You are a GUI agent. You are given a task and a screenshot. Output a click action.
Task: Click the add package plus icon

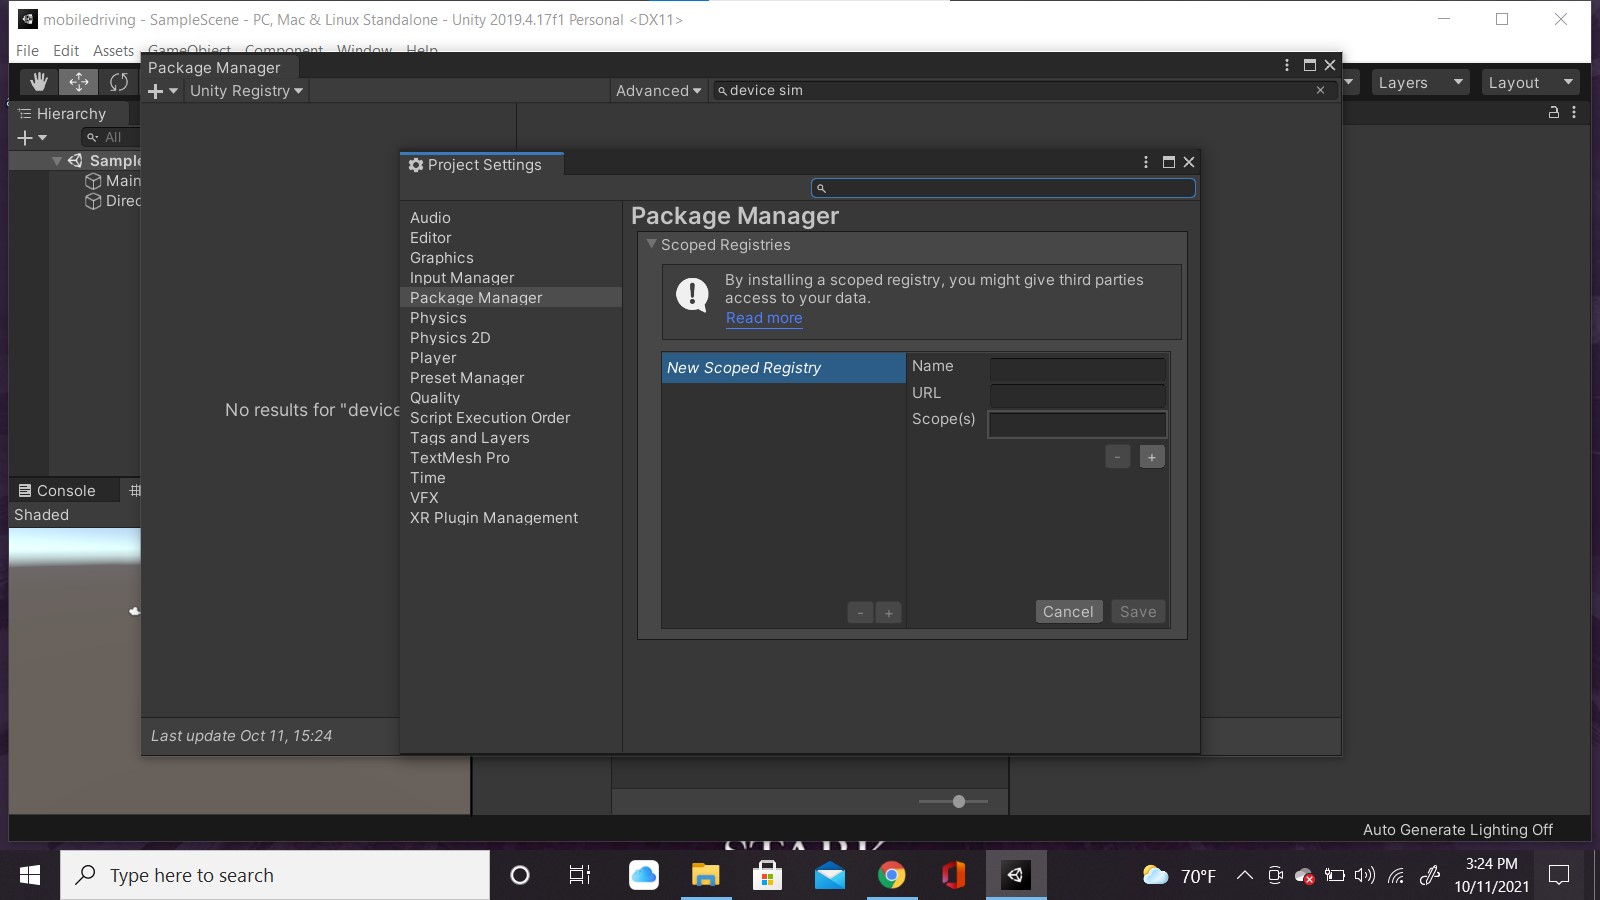pyautogui.click(x=156, y=91)
